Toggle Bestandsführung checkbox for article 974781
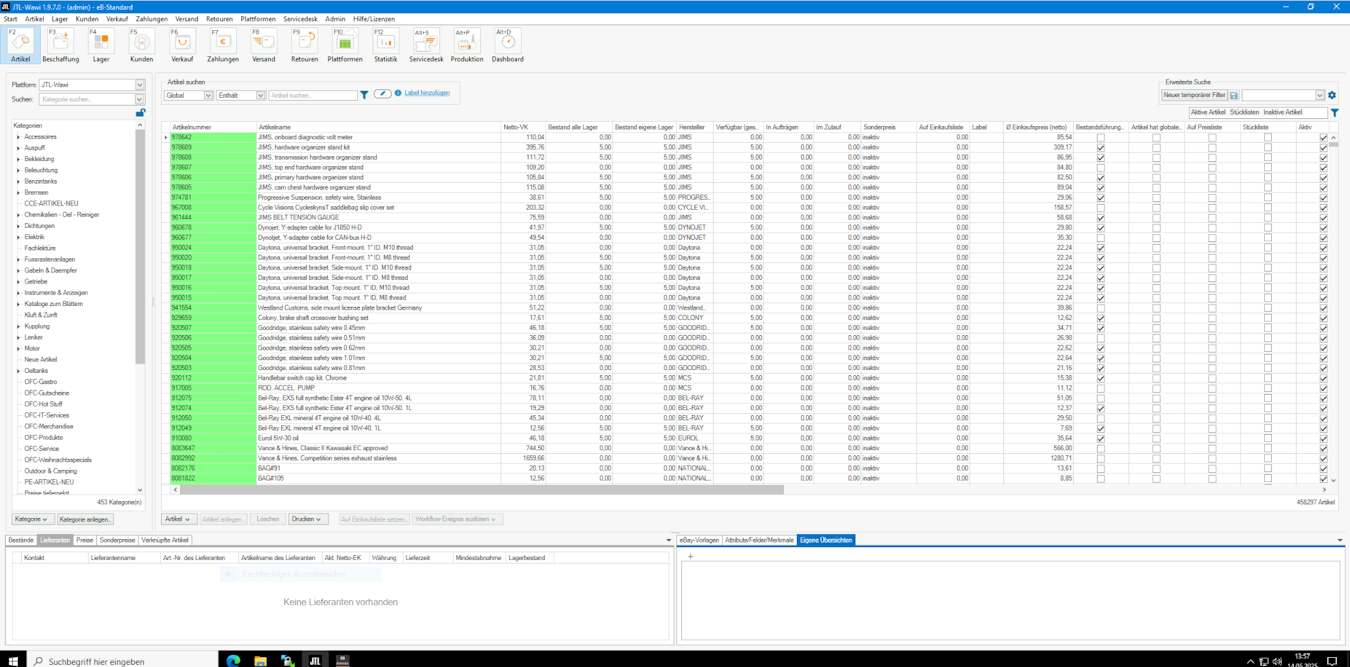 click(1101, 197)
